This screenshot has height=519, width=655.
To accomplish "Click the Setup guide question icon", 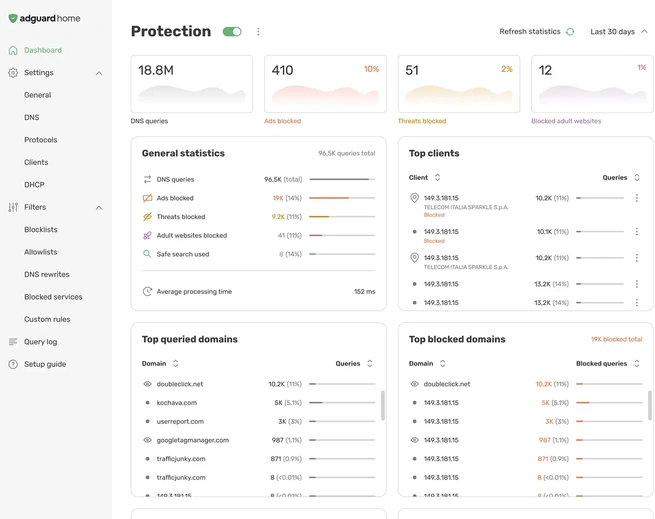I will 13,364.
